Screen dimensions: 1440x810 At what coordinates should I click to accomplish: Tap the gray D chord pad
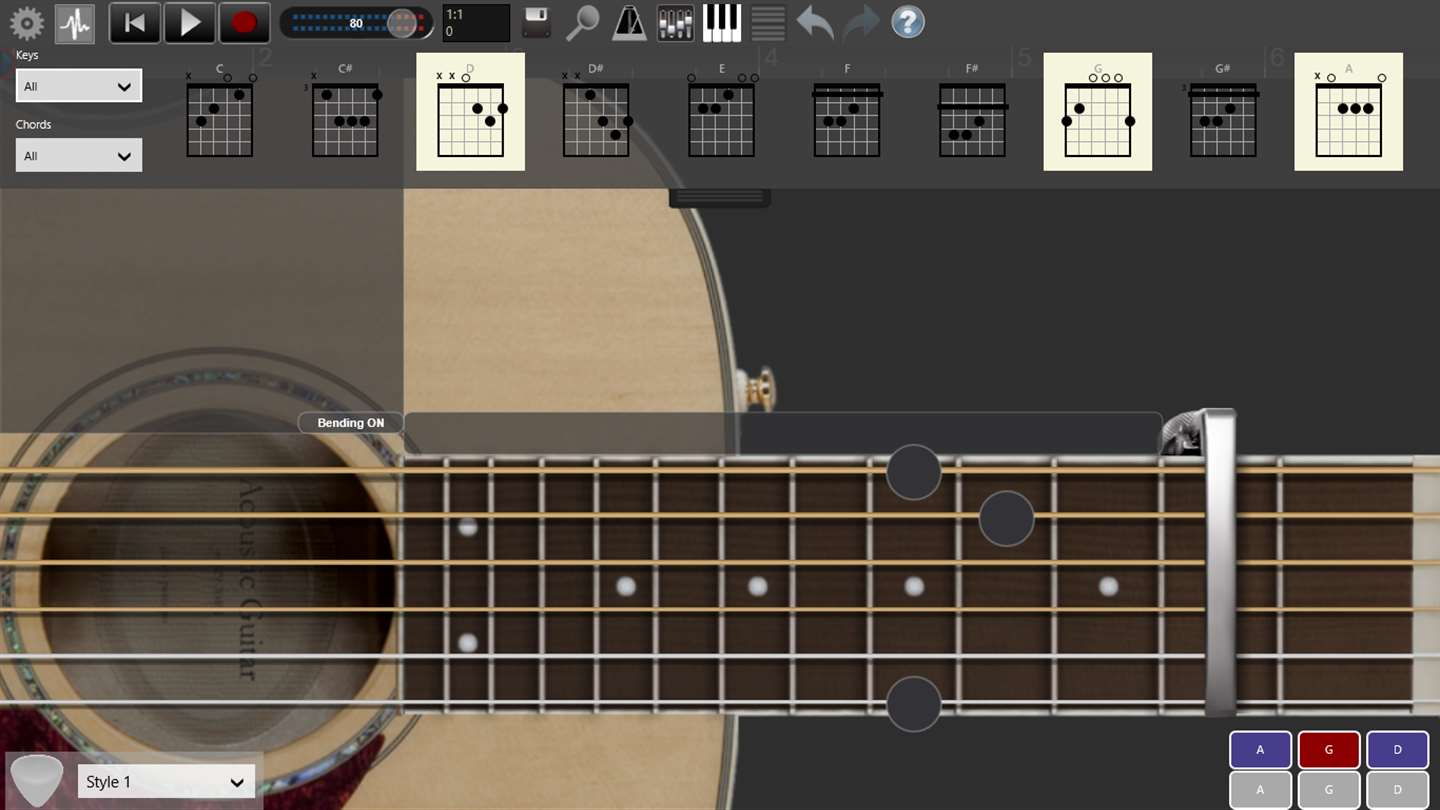tap(1398, 790)
